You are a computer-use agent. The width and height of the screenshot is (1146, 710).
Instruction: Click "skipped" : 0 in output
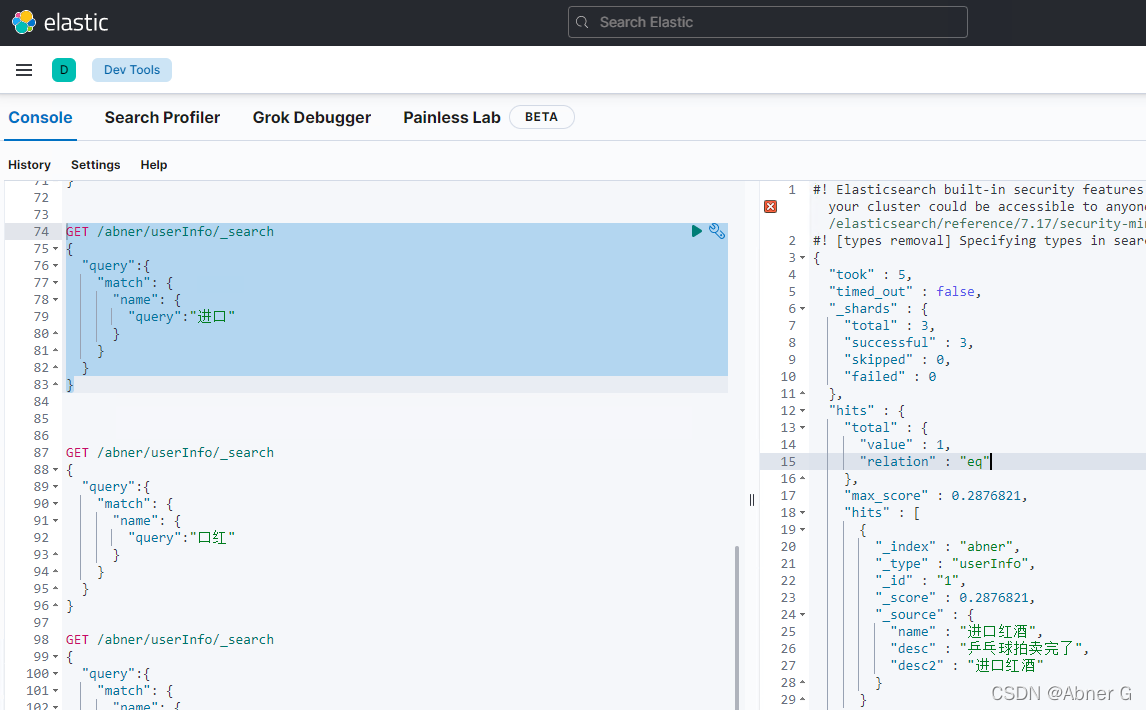[x=897, y=359]
